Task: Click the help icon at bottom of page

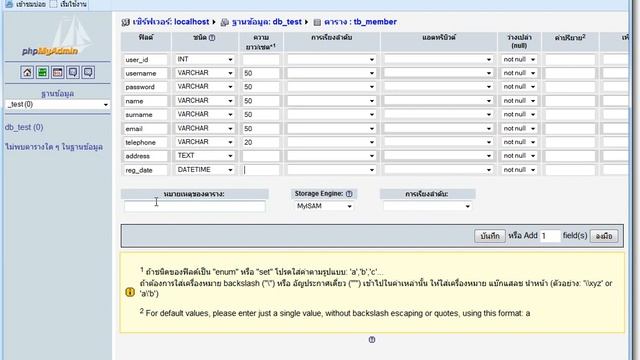Action: point(371,340)
